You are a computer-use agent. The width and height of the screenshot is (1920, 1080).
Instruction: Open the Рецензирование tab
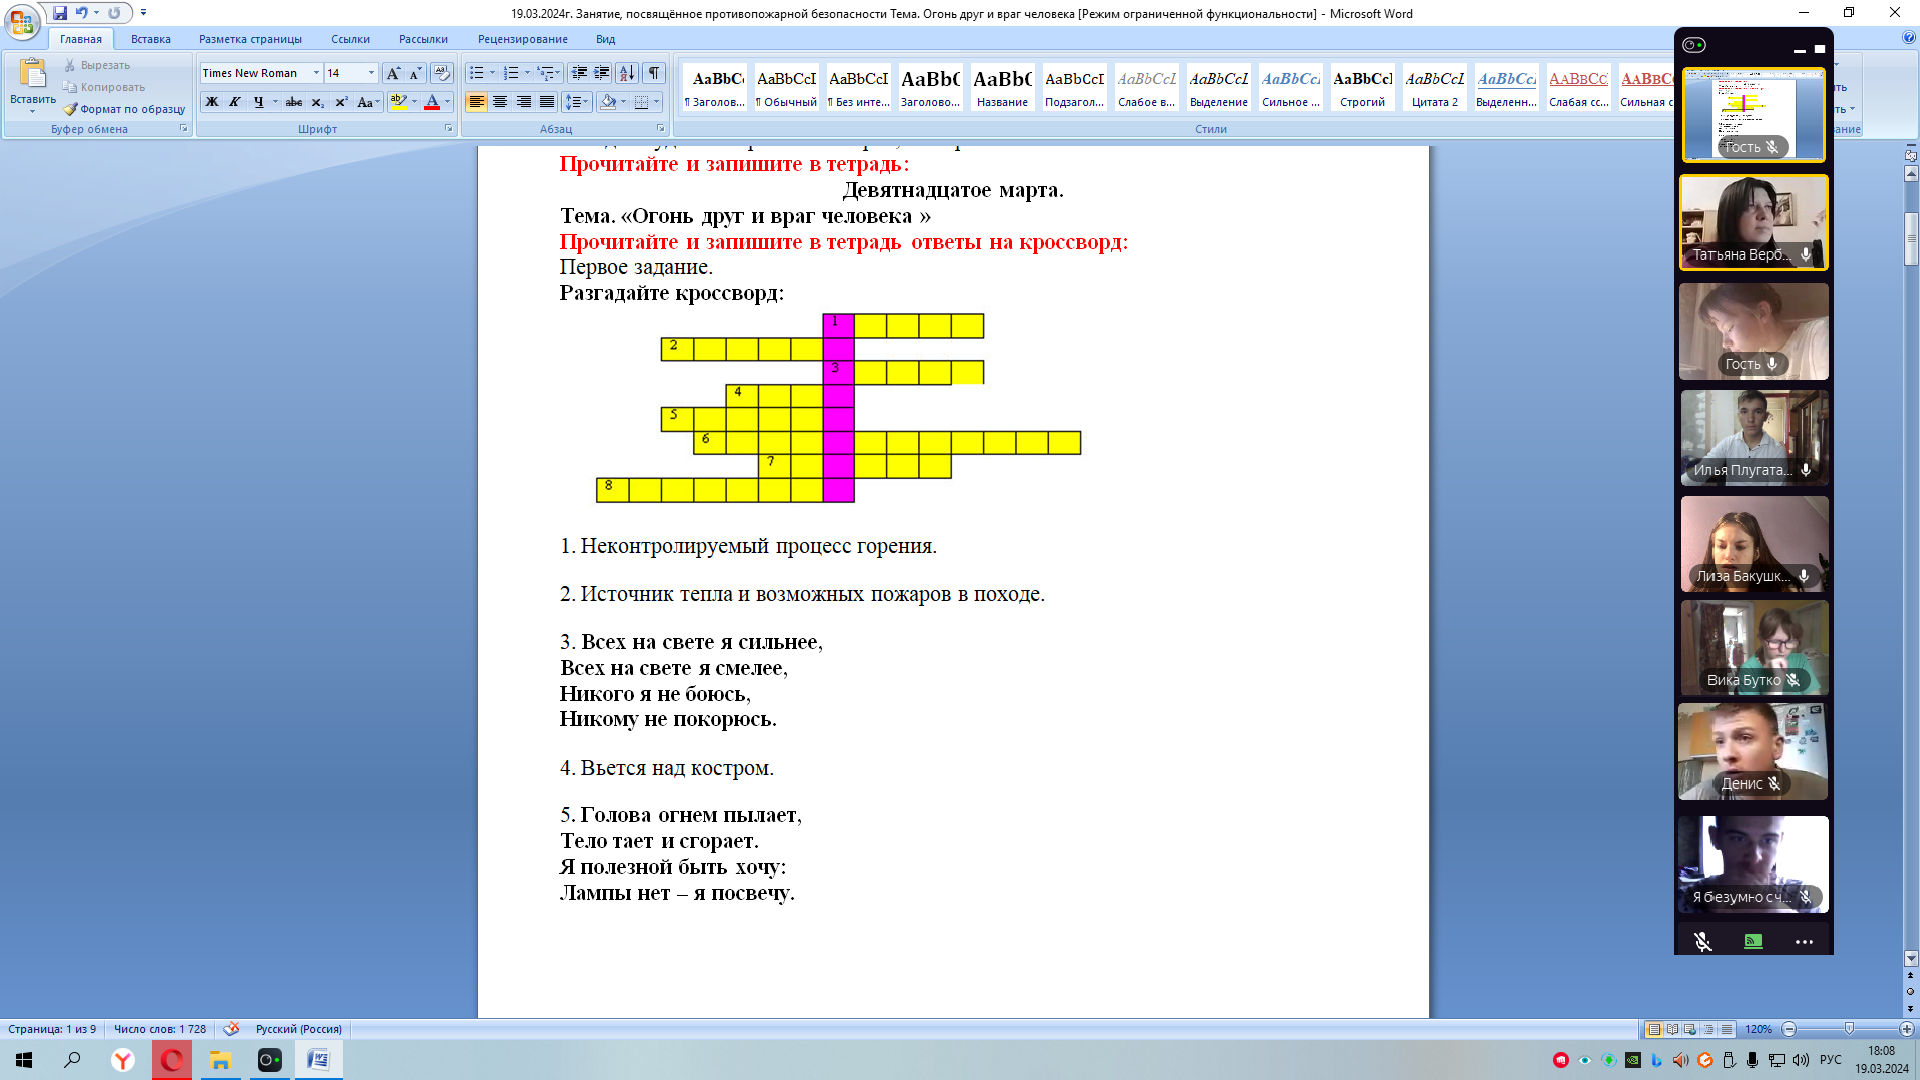pyautogui.click(x=522, y=39)
